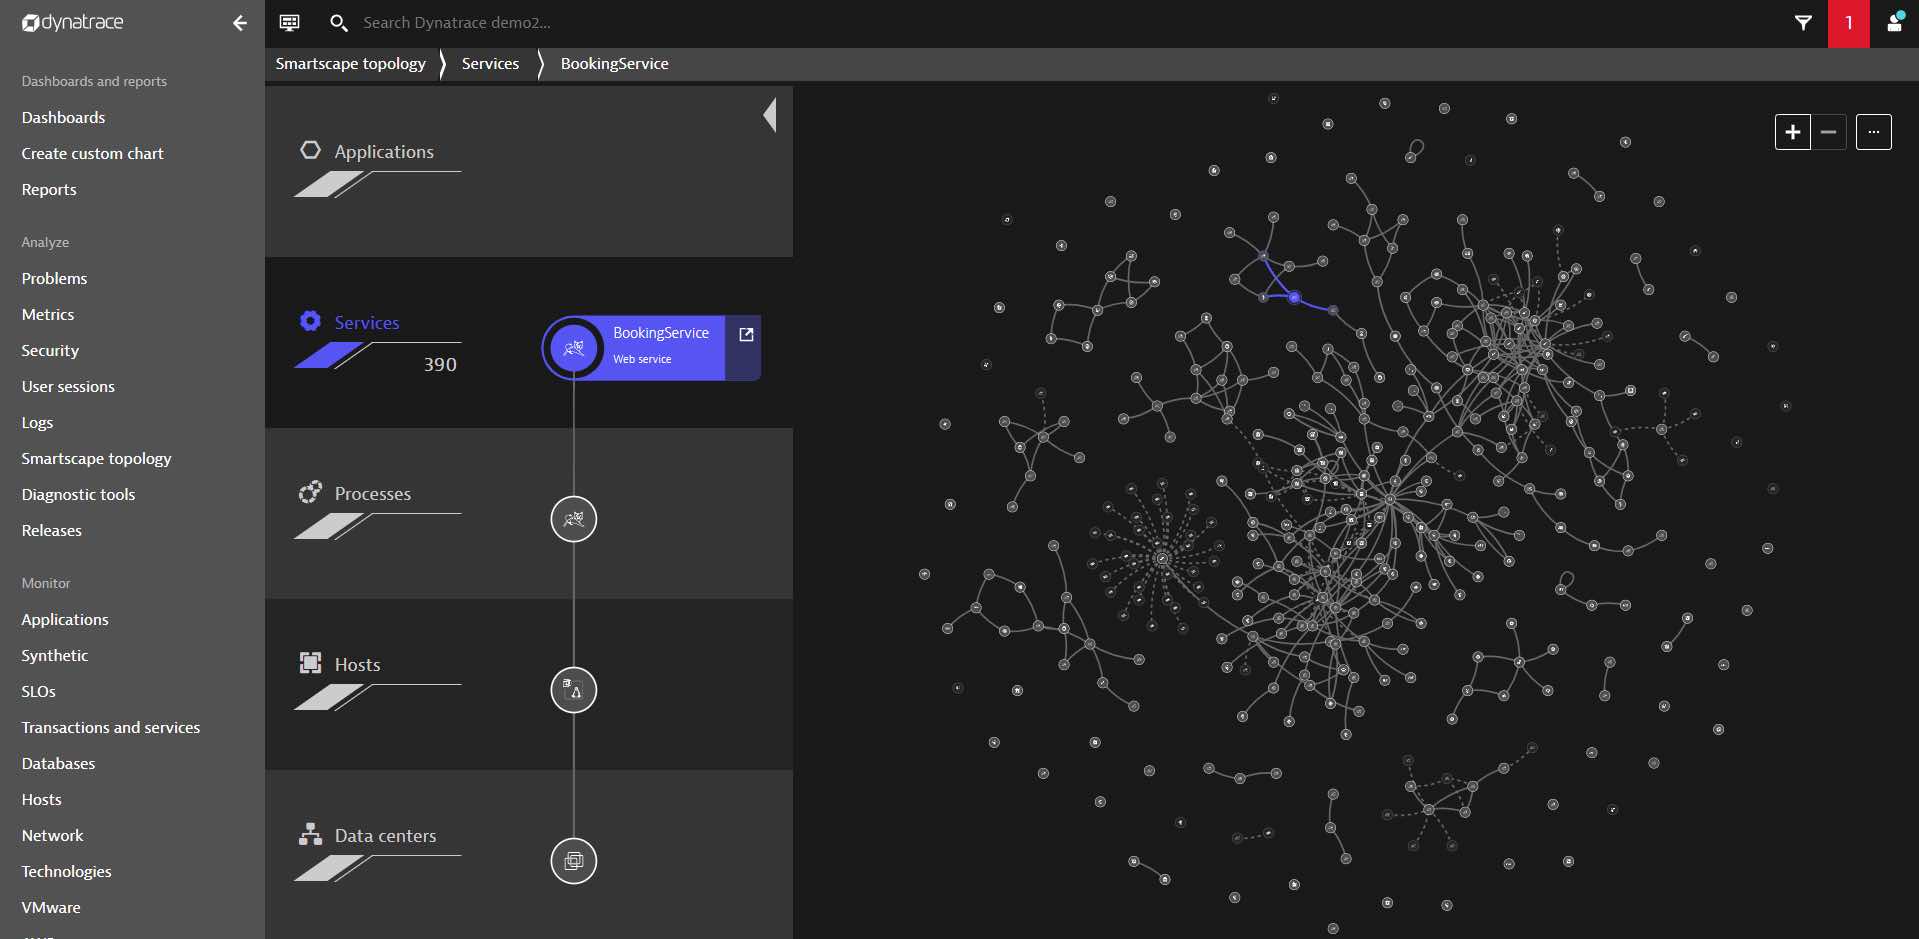Select the Applications layer heading
Viewport: 1919px width, 939px height.
pos(384,152)
